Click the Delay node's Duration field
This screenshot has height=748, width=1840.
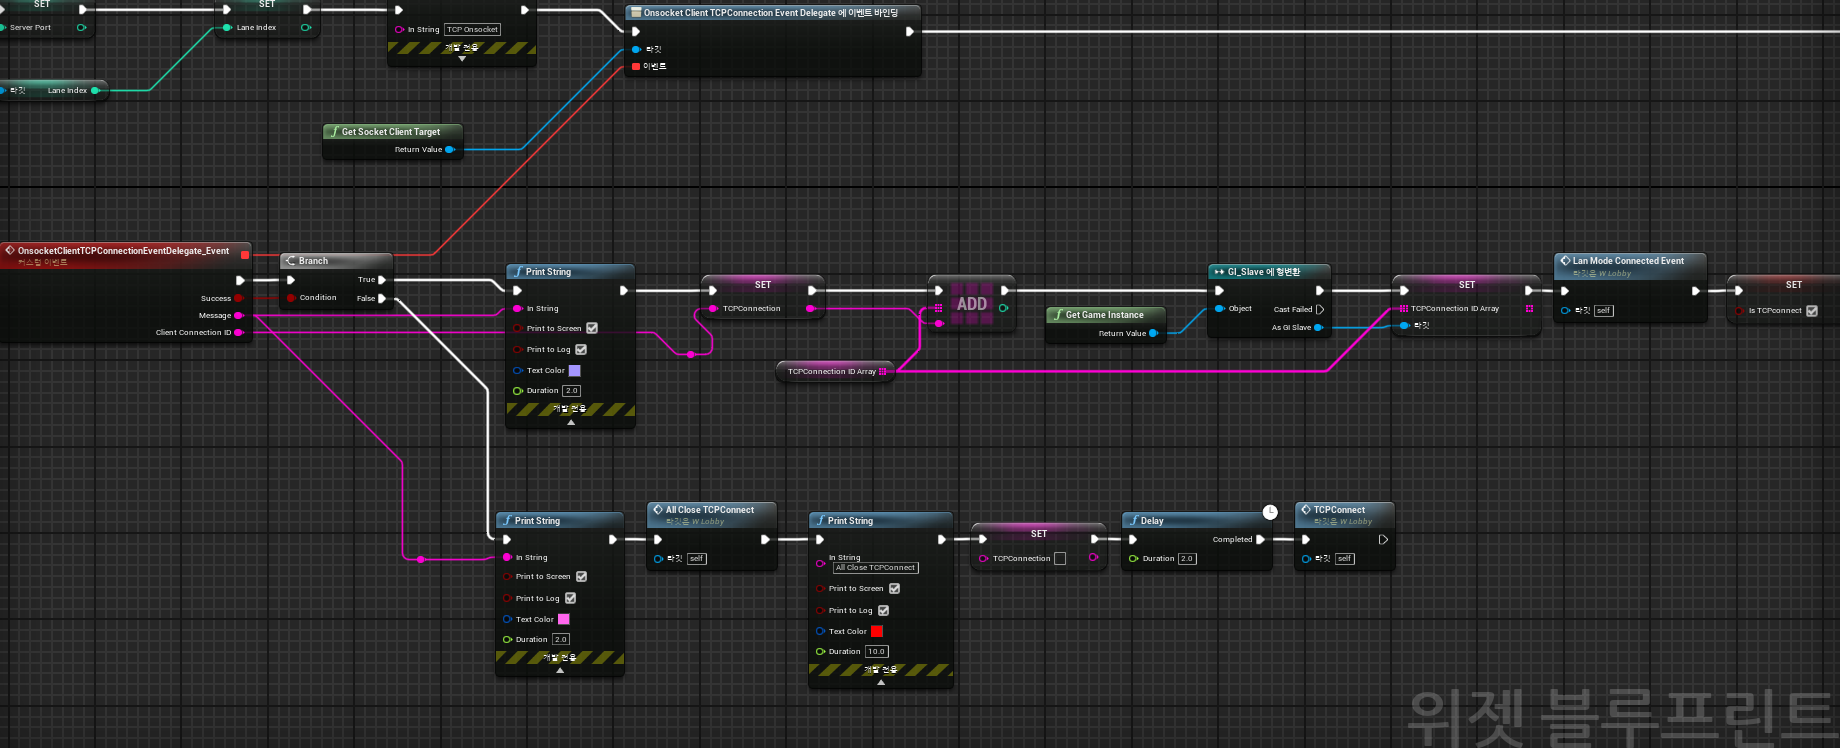(1187, 558)
